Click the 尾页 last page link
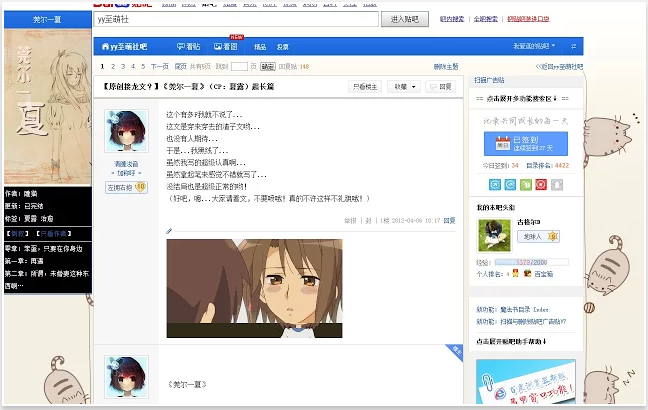This screenshot has width=648, height=410. pos(181,66)
